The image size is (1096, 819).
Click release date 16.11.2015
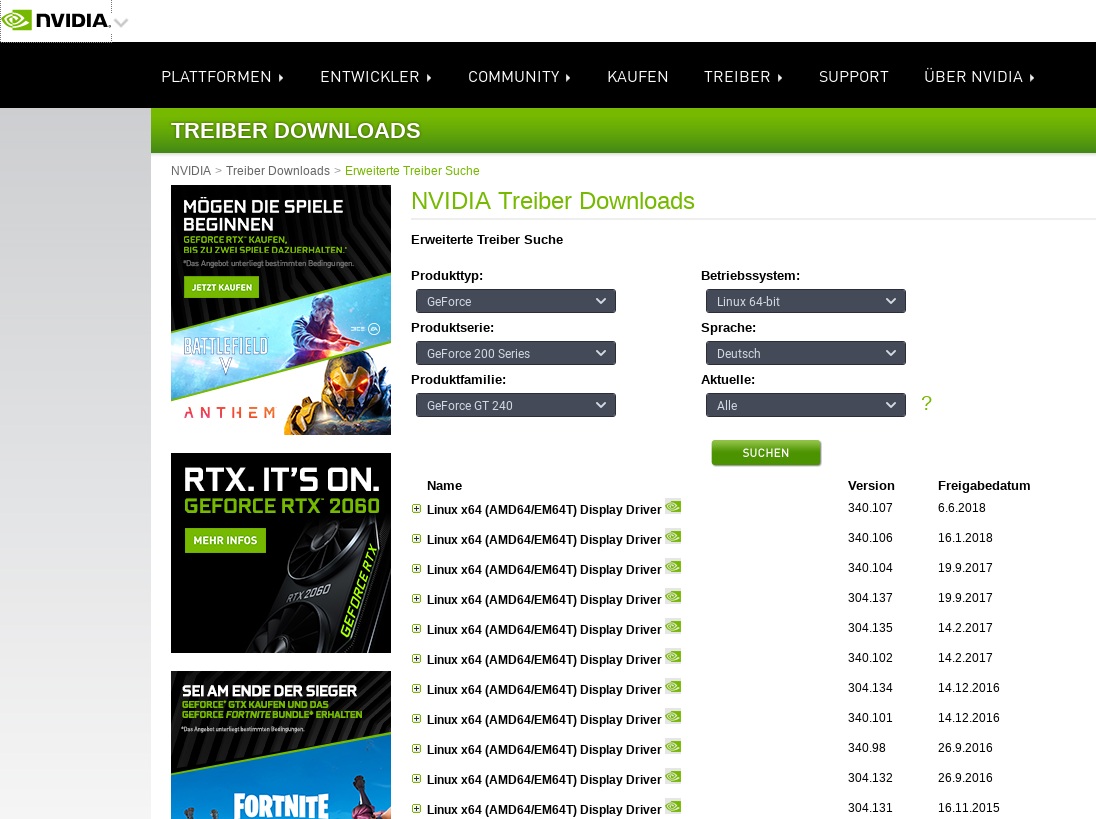coord(969,807)
